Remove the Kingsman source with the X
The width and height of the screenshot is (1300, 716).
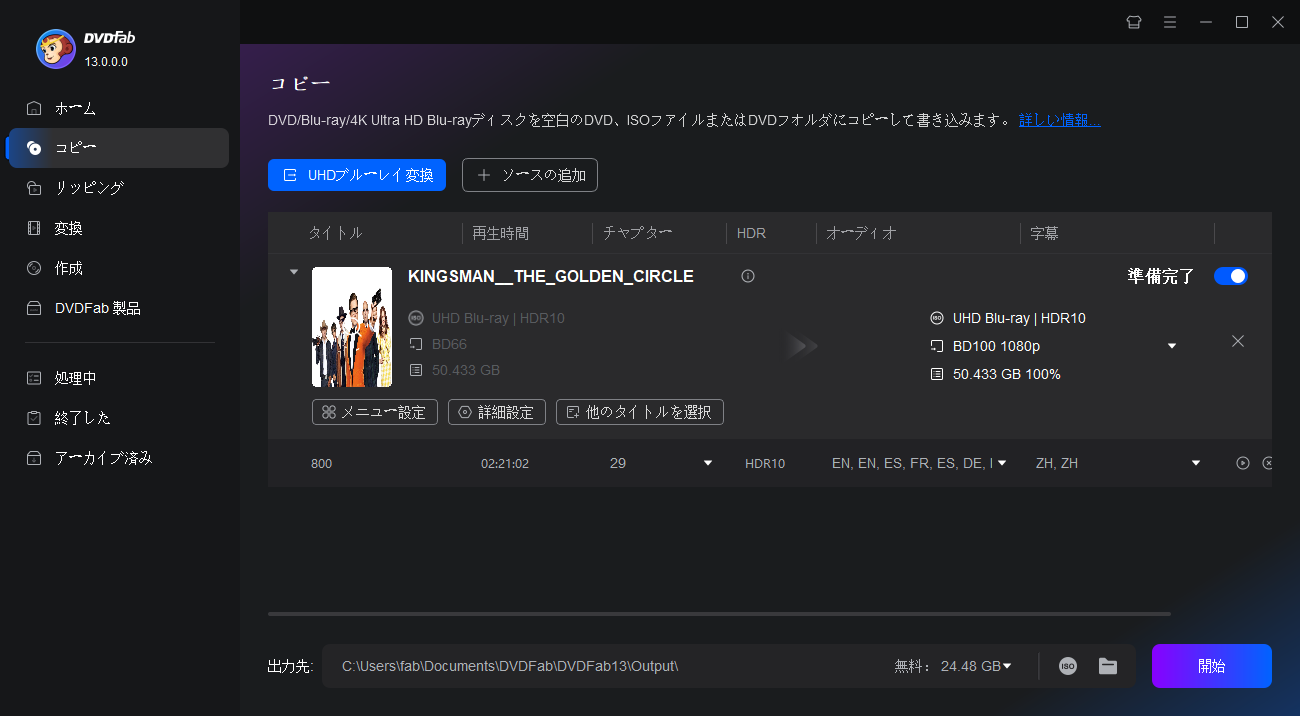[1238, 341]
